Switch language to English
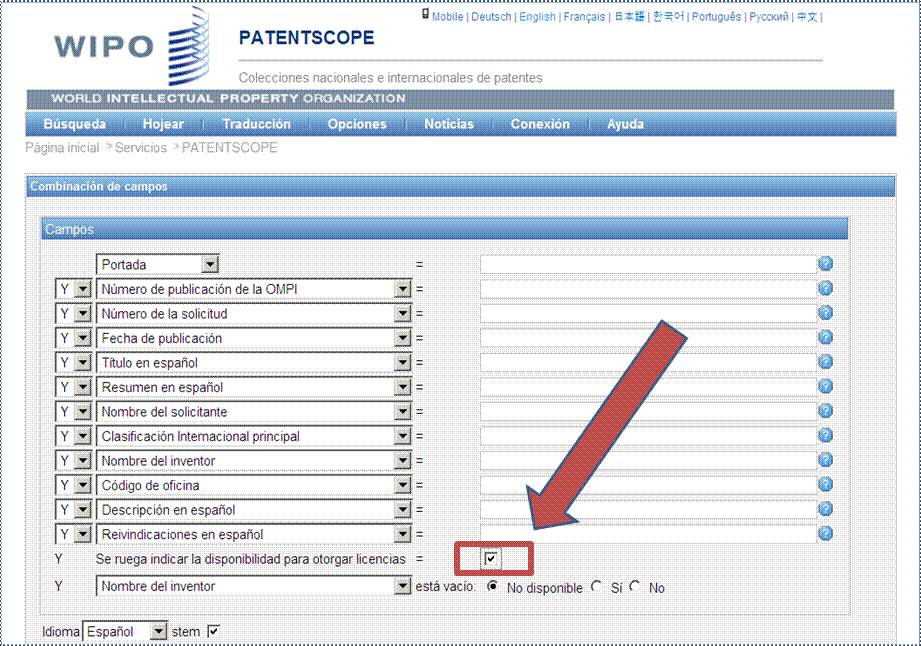The width and height of the screenshot is (921, 646). 537,17
